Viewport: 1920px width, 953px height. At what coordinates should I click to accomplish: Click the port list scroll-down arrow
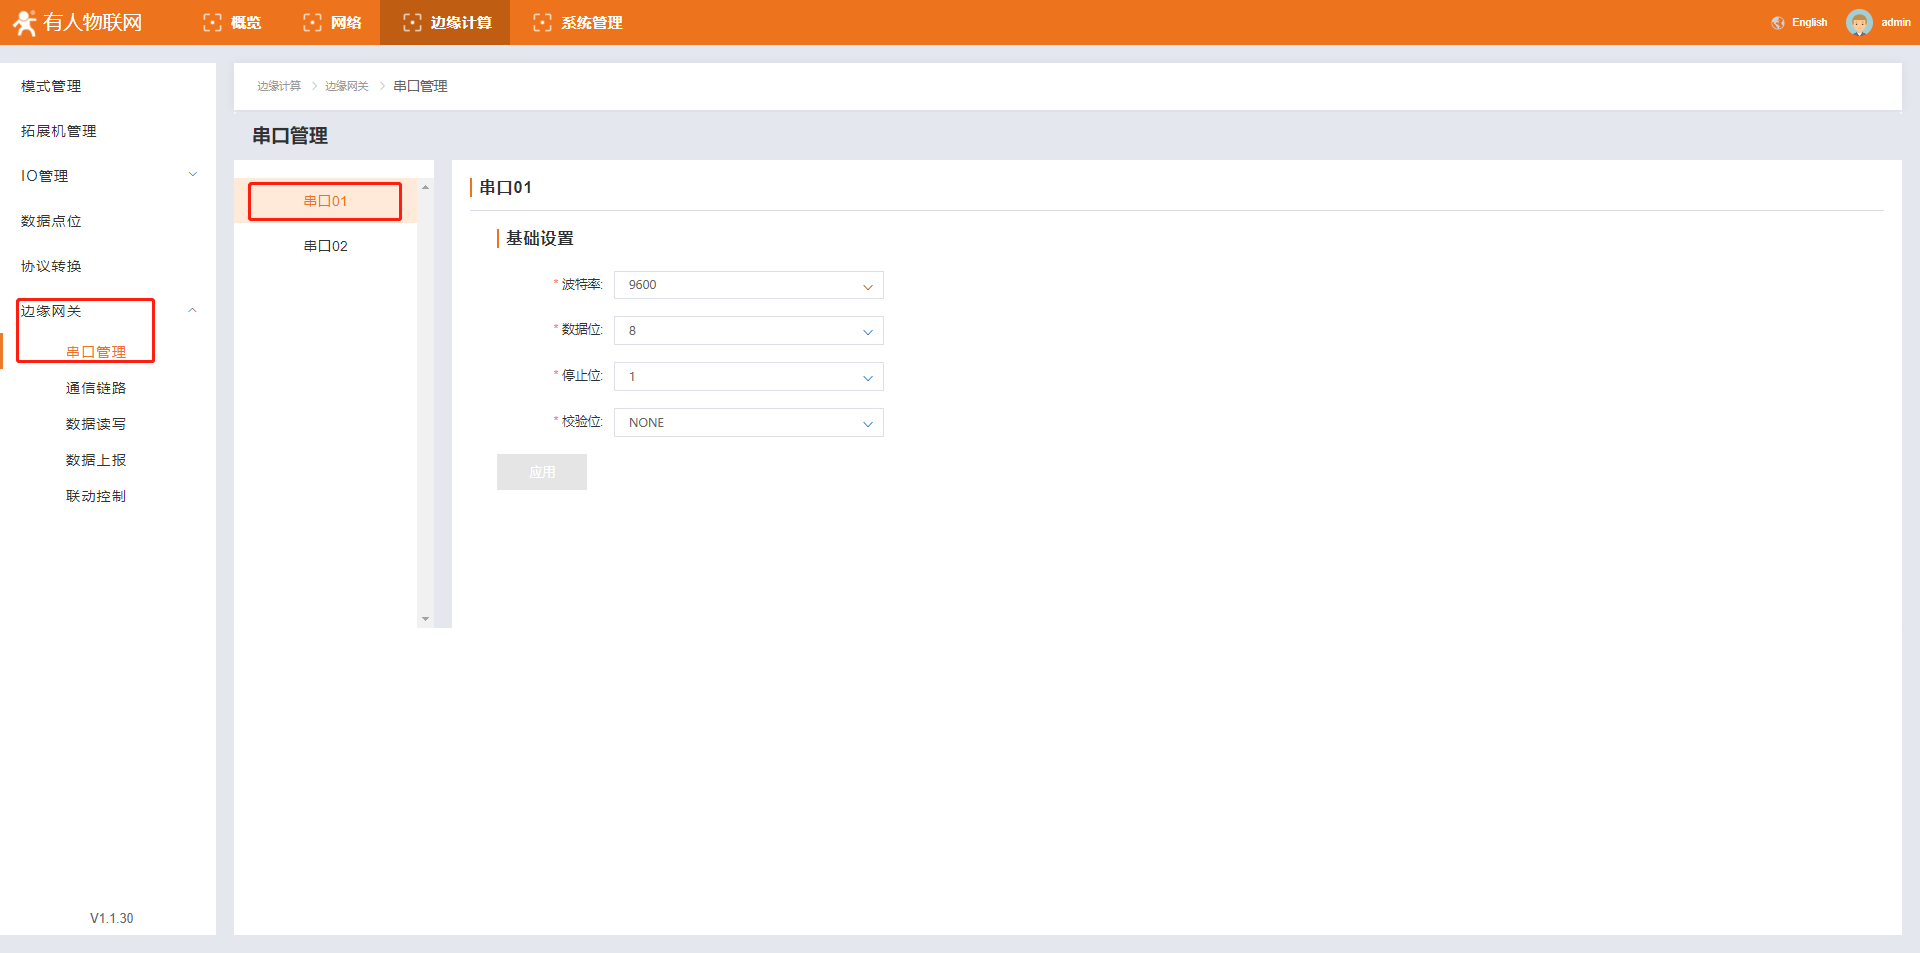(425, 619)
